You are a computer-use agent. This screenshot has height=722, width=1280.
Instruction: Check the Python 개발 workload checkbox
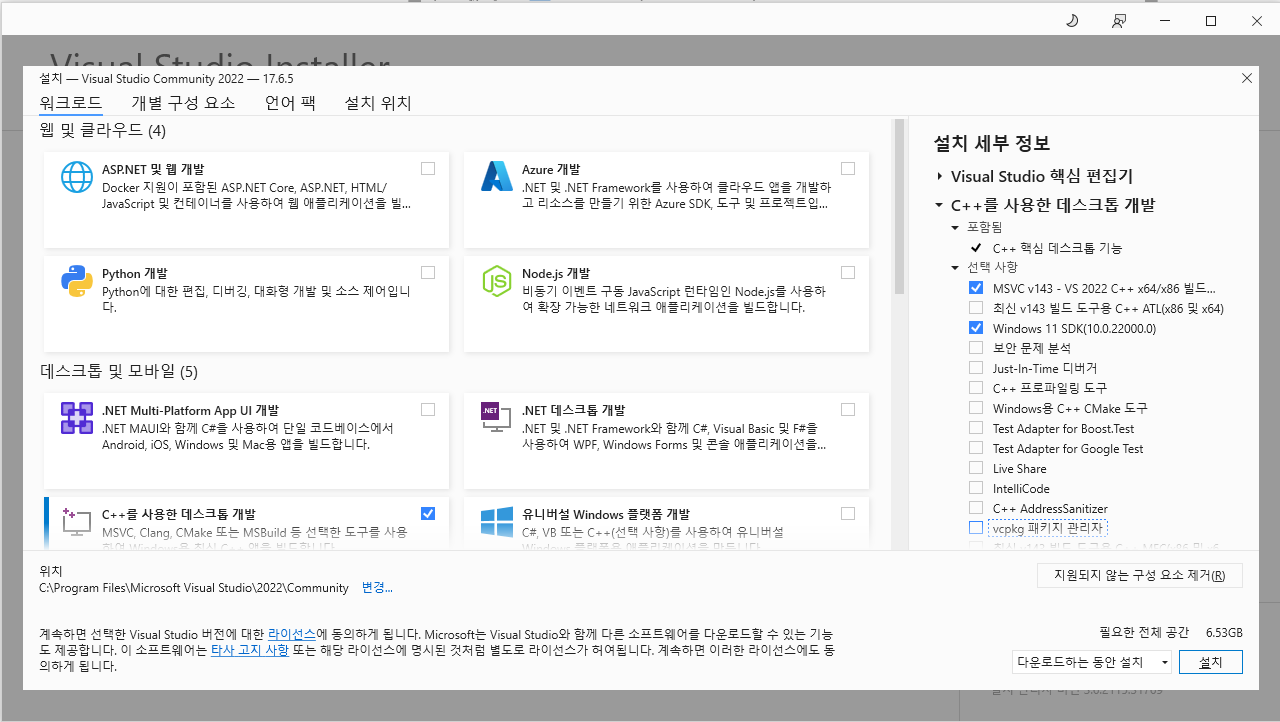pyautogui.click(x=428, y=273)
